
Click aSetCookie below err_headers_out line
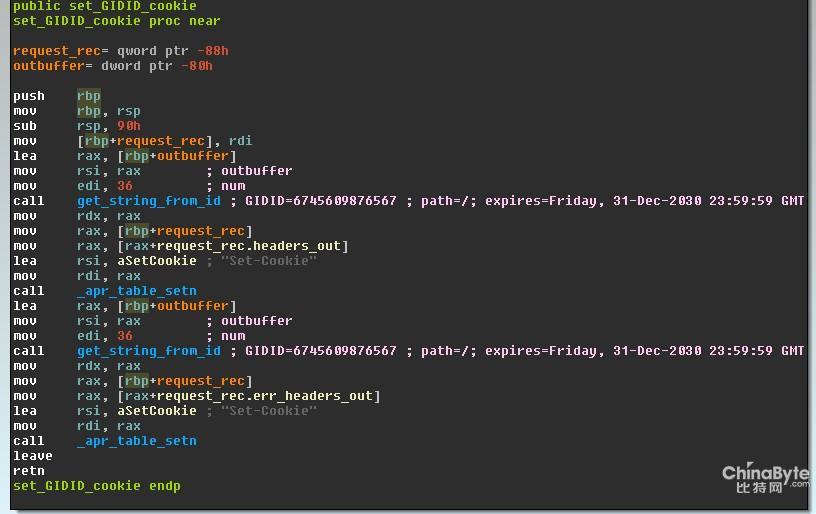coord(157,411)
